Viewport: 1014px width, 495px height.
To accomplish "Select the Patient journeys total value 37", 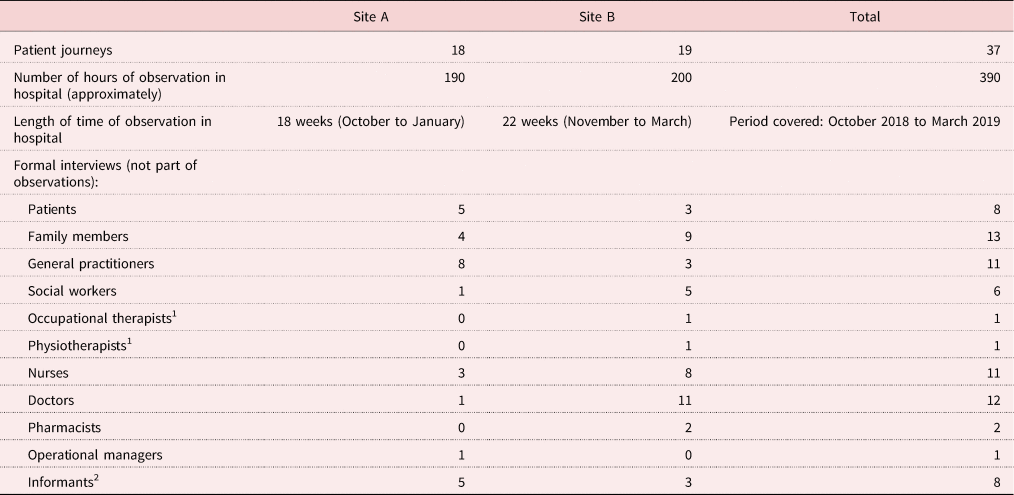I will tap(994, 50).
